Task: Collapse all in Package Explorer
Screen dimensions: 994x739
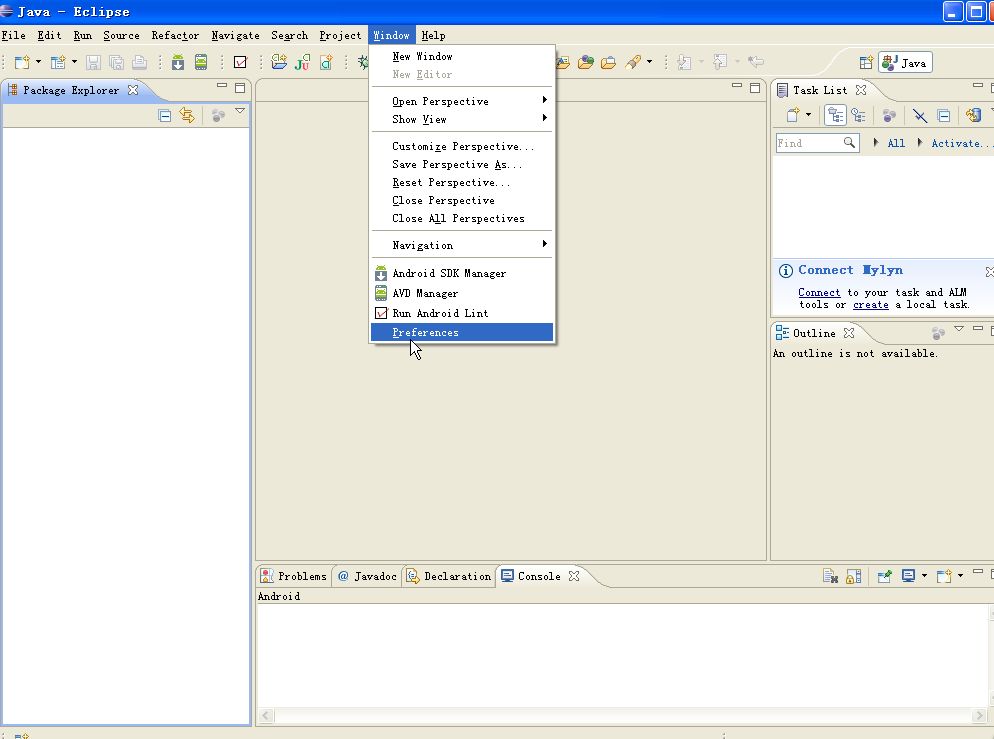Action: tap(165, 115)
